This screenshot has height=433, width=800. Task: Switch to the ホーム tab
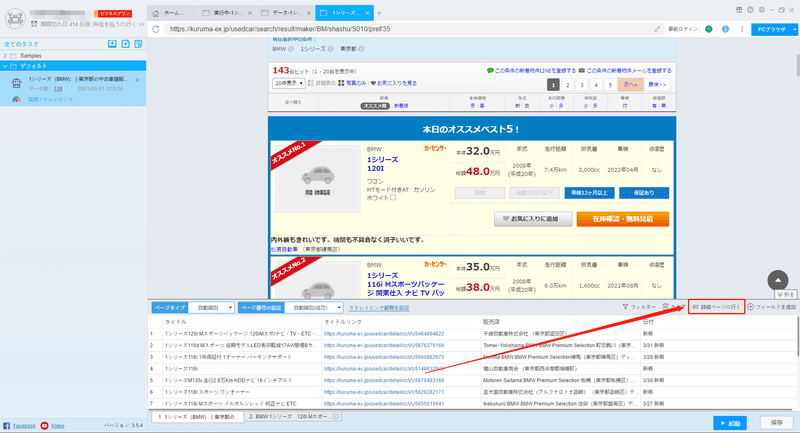click(172, 13)
